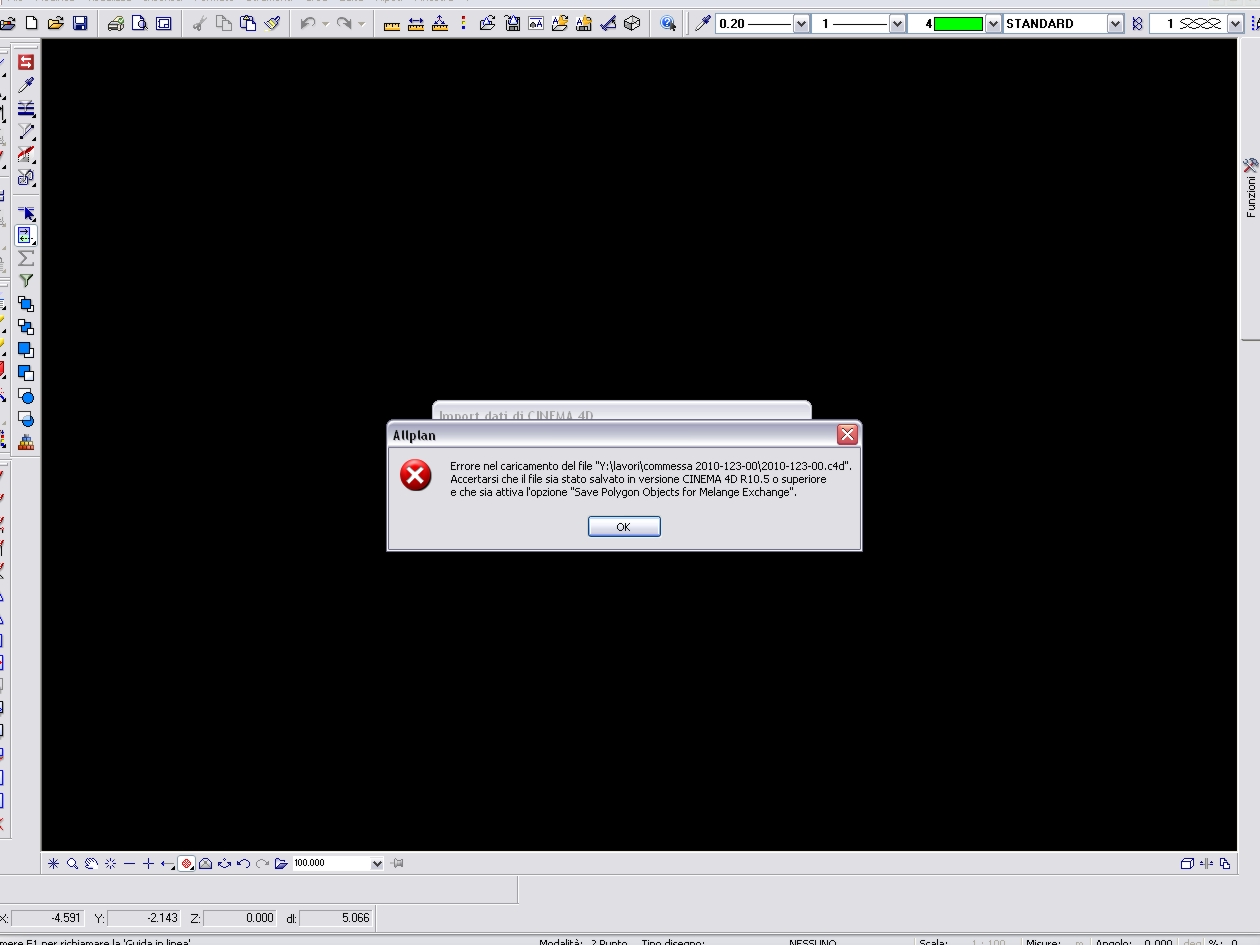Open the line color dropdown arrow
Screen dimensions: 1260x945
[993, 24]
